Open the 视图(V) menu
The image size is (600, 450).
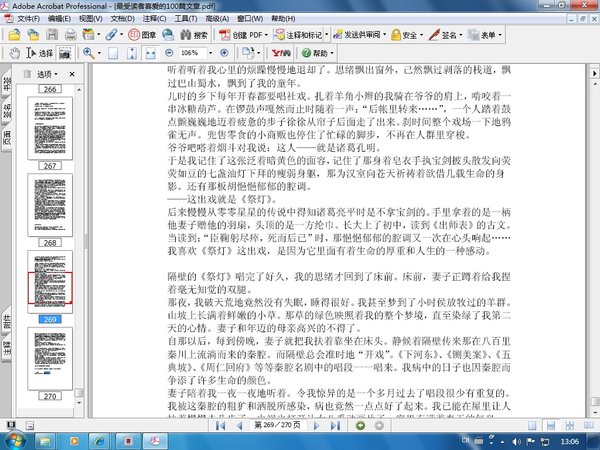[x=90, y=19]
